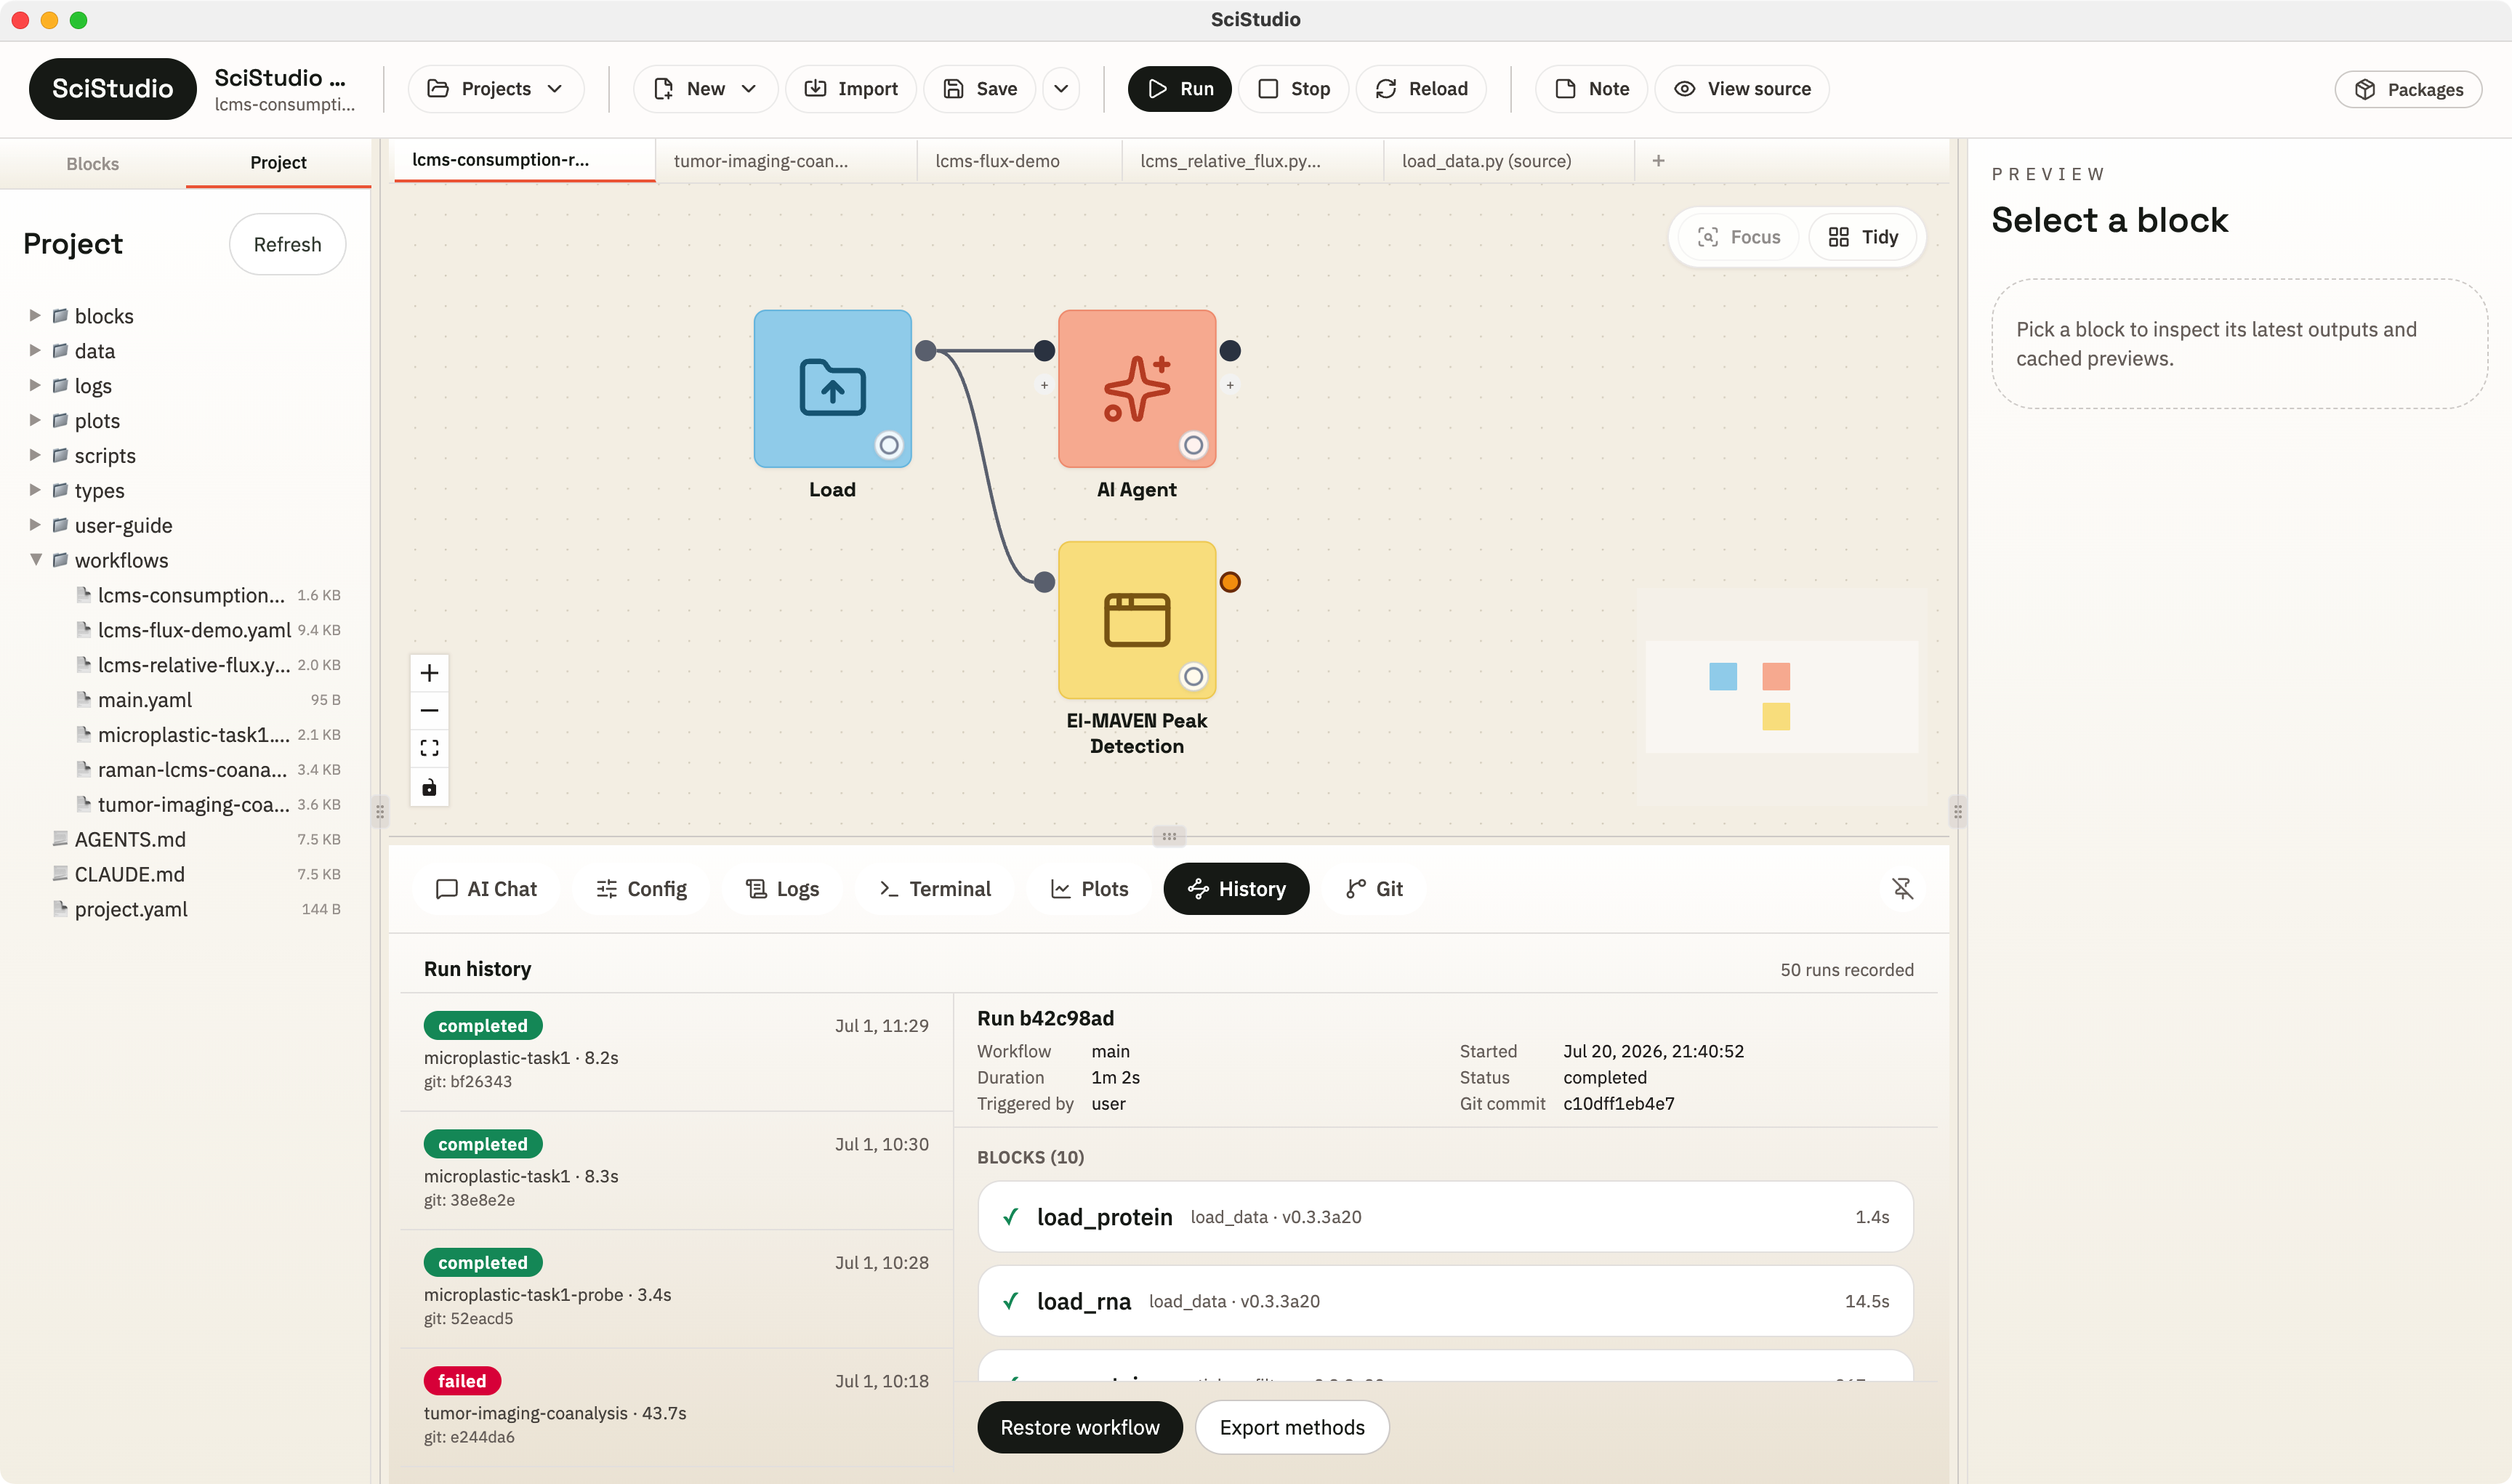Open the Packages manager
Image resolution: width=2512 pixels, height=1484 pixels.
tap(2408, 90)
